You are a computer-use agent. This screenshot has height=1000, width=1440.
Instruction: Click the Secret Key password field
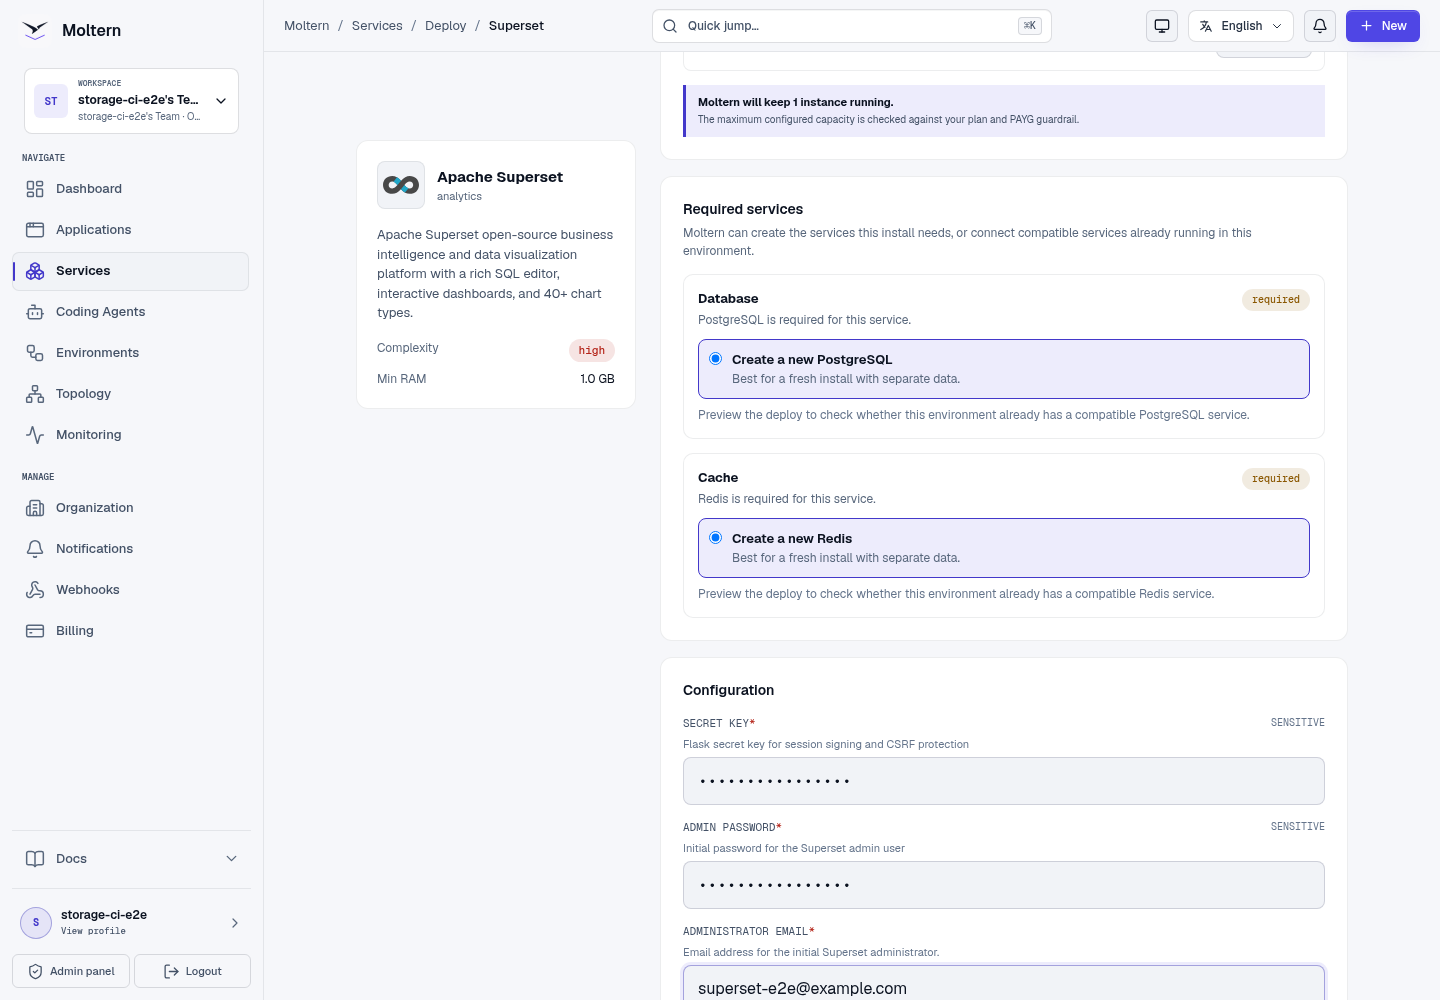[1004, 781]
